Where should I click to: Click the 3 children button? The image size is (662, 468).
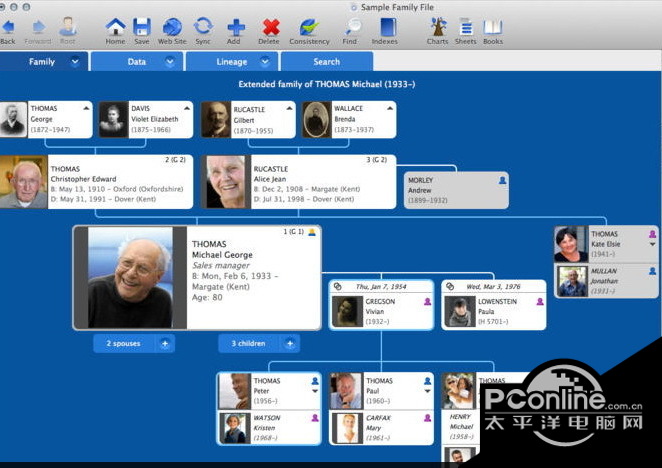tap(248, 343)
